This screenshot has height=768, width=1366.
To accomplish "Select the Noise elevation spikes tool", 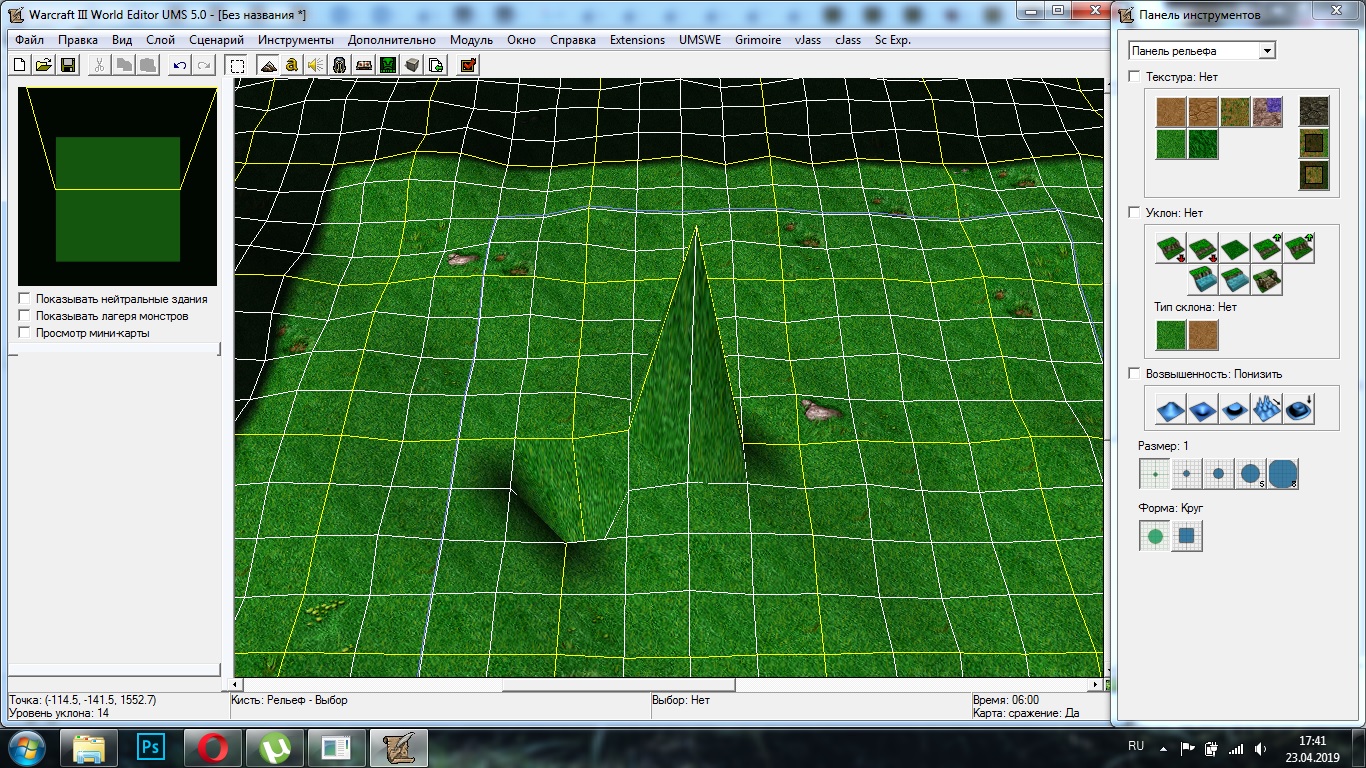I will click(x=1267, y=408).
